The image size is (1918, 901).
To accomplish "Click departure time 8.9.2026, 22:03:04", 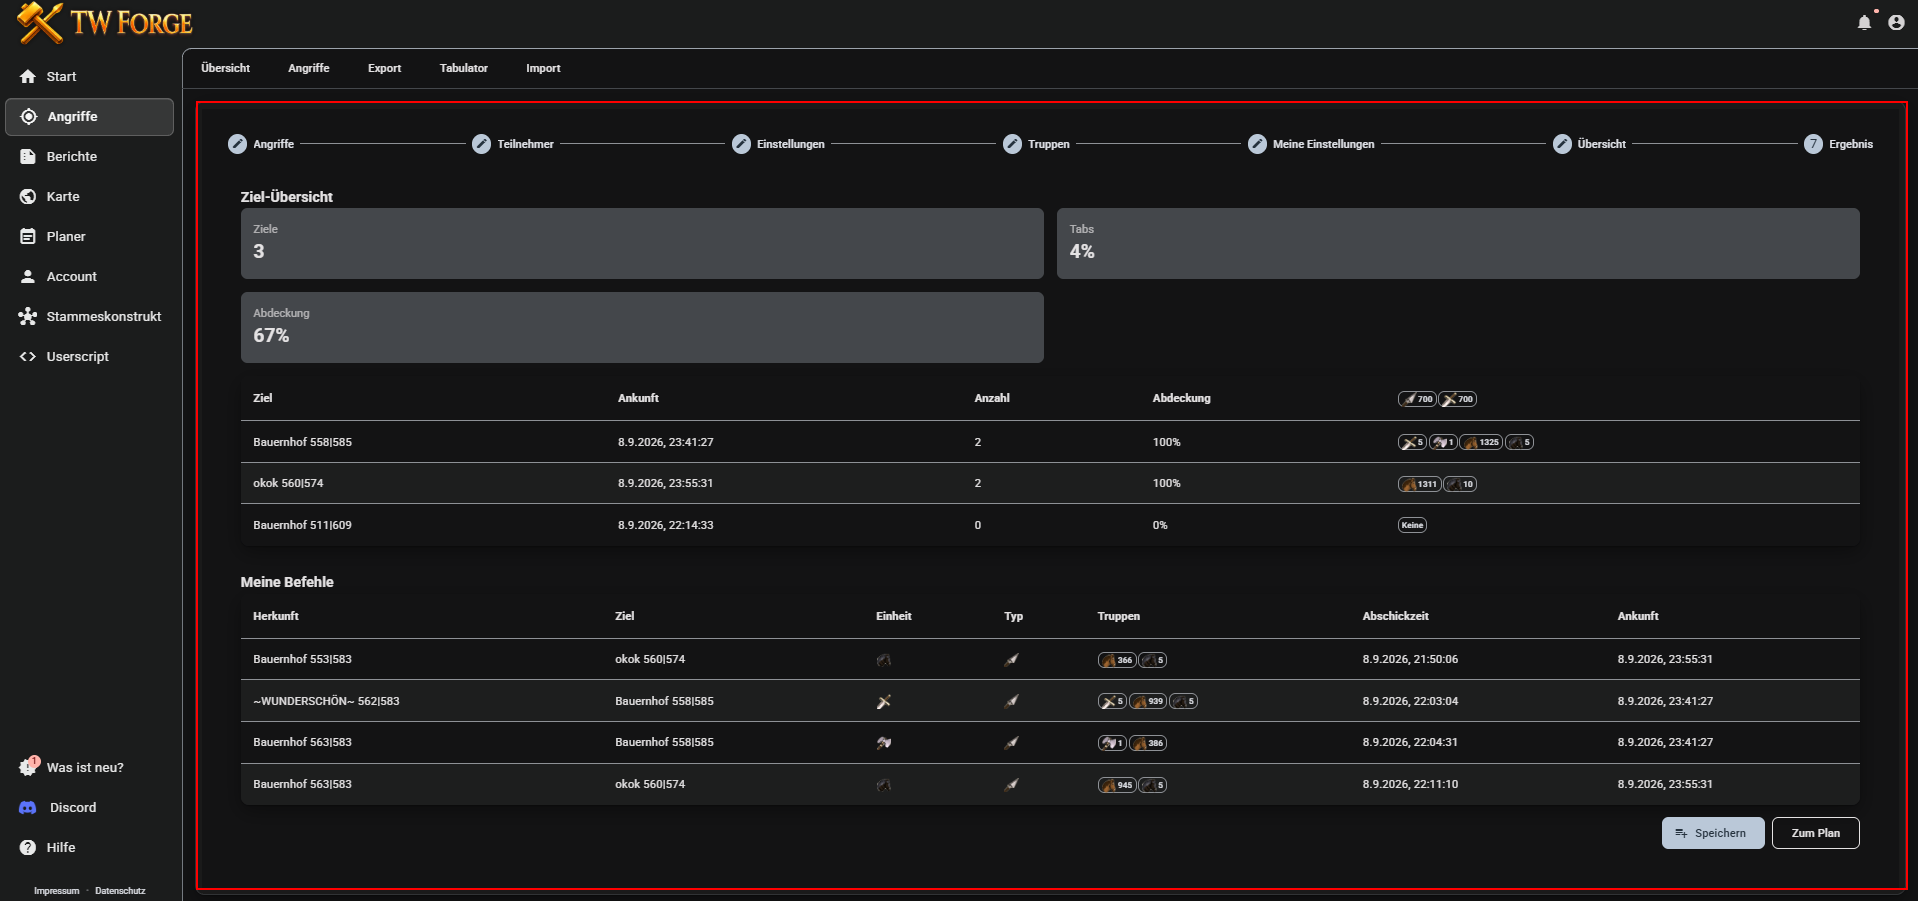I will [1410, 701].
